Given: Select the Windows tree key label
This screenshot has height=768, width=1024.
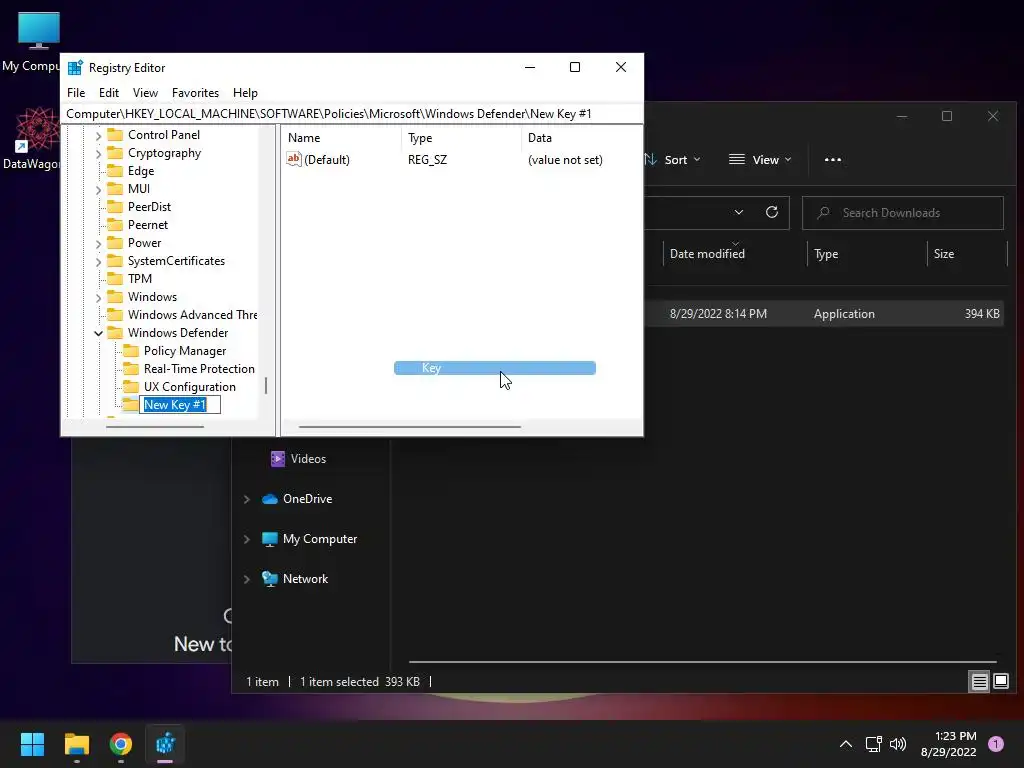Looking at the screenshot, I should point(152,296).
